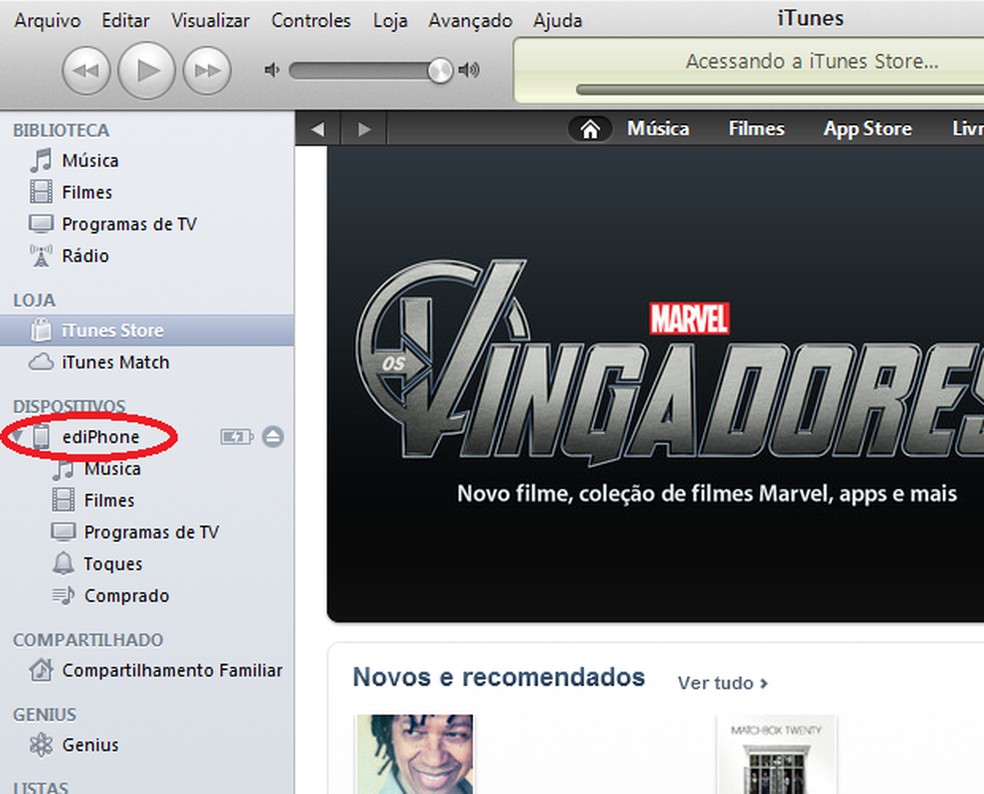Click the ediPhone battery charging icon
This screenshot has height=794, width=984.
pos(237,437)
